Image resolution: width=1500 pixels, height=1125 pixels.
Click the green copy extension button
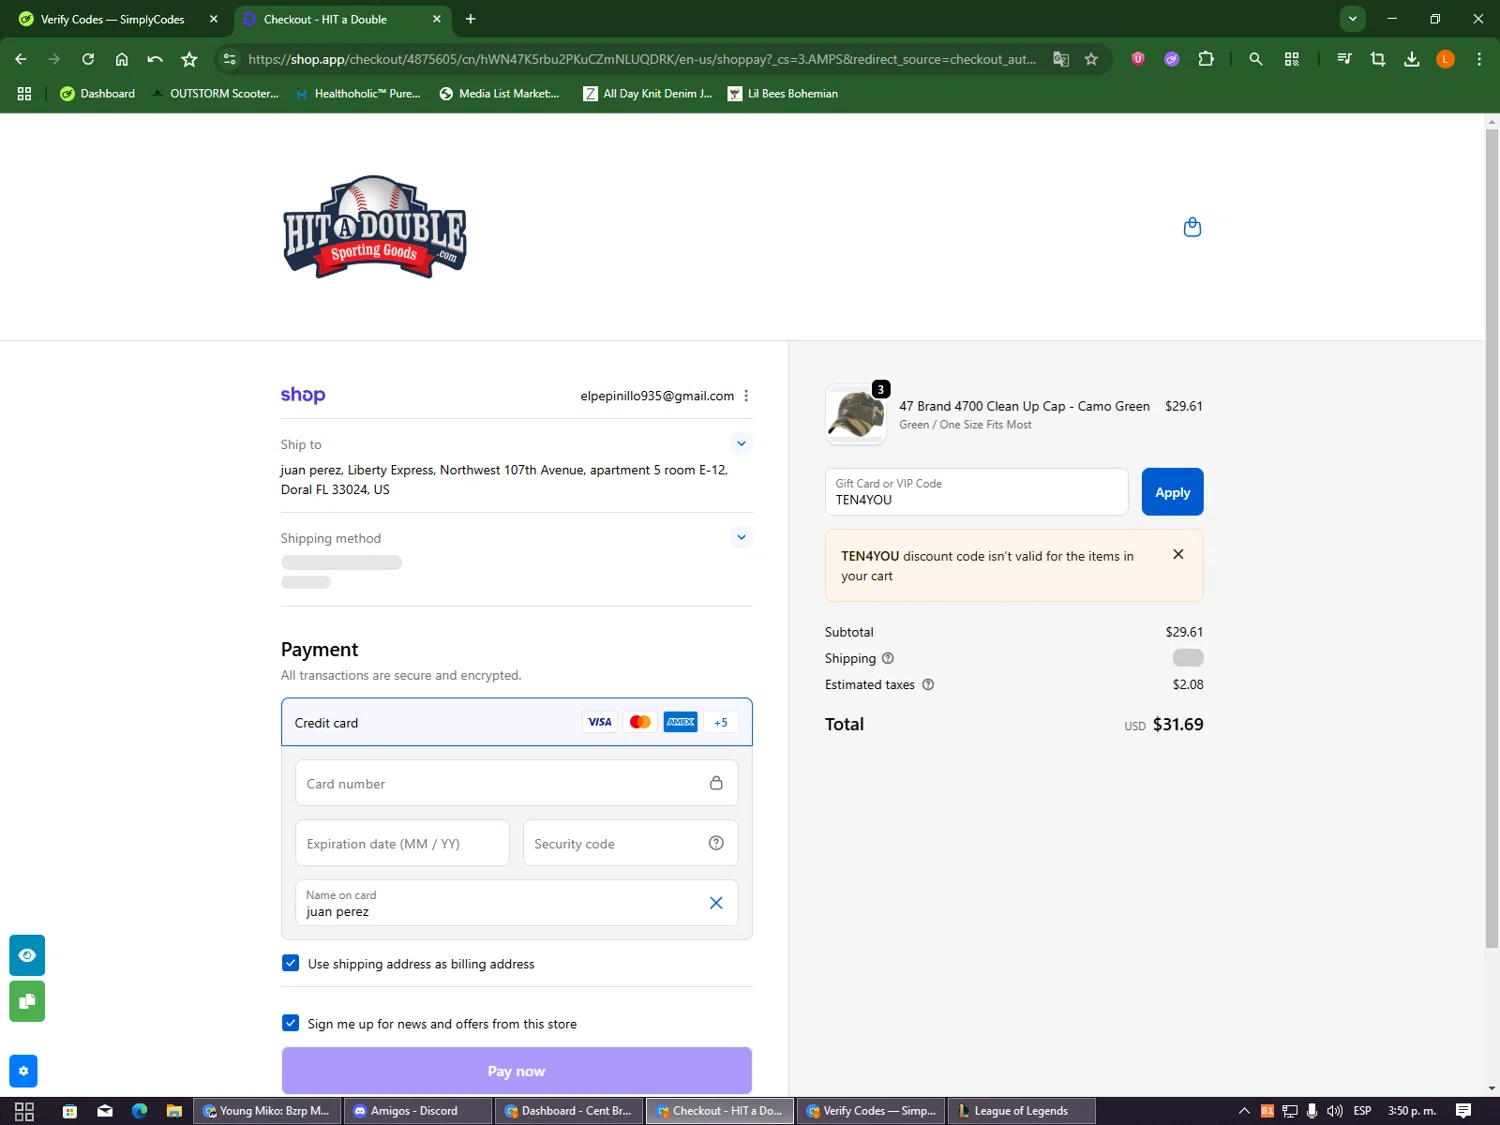pos(27,1001)
